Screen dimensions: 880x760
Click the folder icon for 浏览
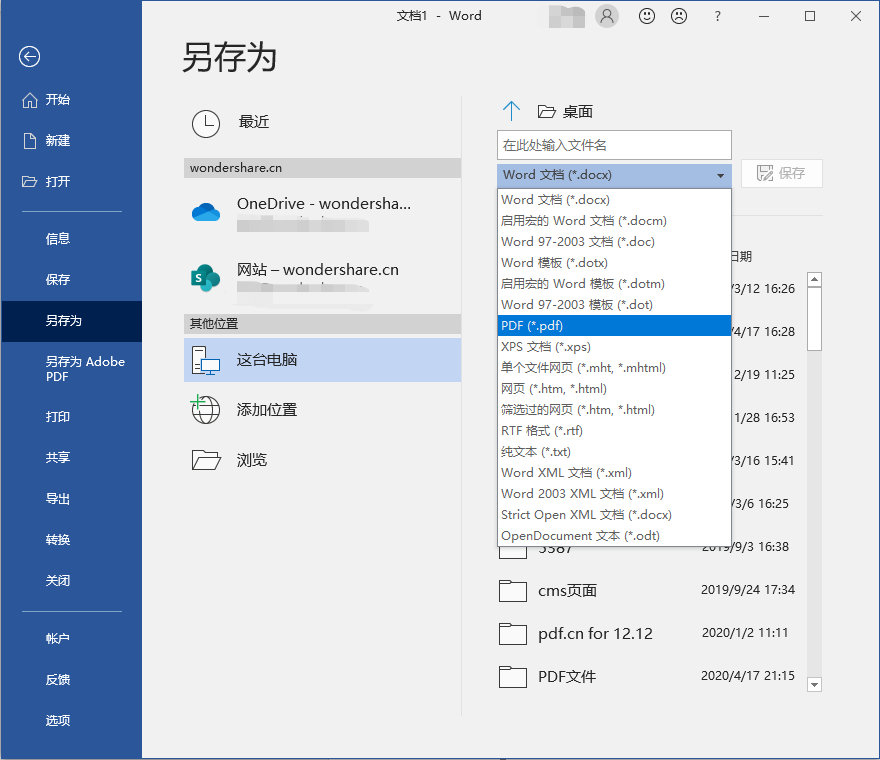(206, 460)
